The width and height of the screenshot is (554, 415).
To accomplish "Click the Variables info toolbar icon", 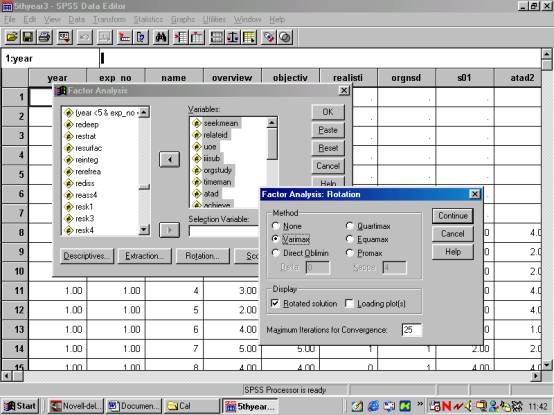I will click(x=141, y=37).
